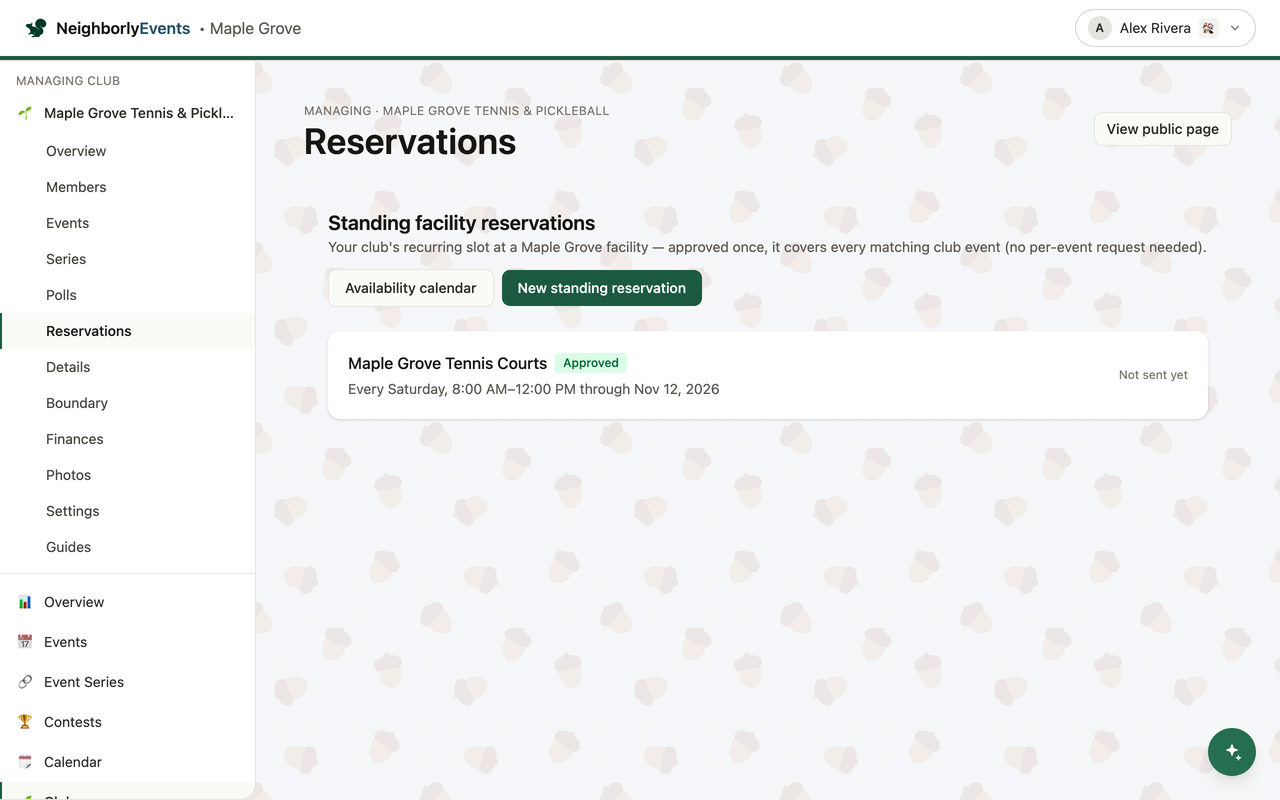Create a New standing reservation
Screen dimensions: 1280x800
pyautogui.click(x=602, y=288)
